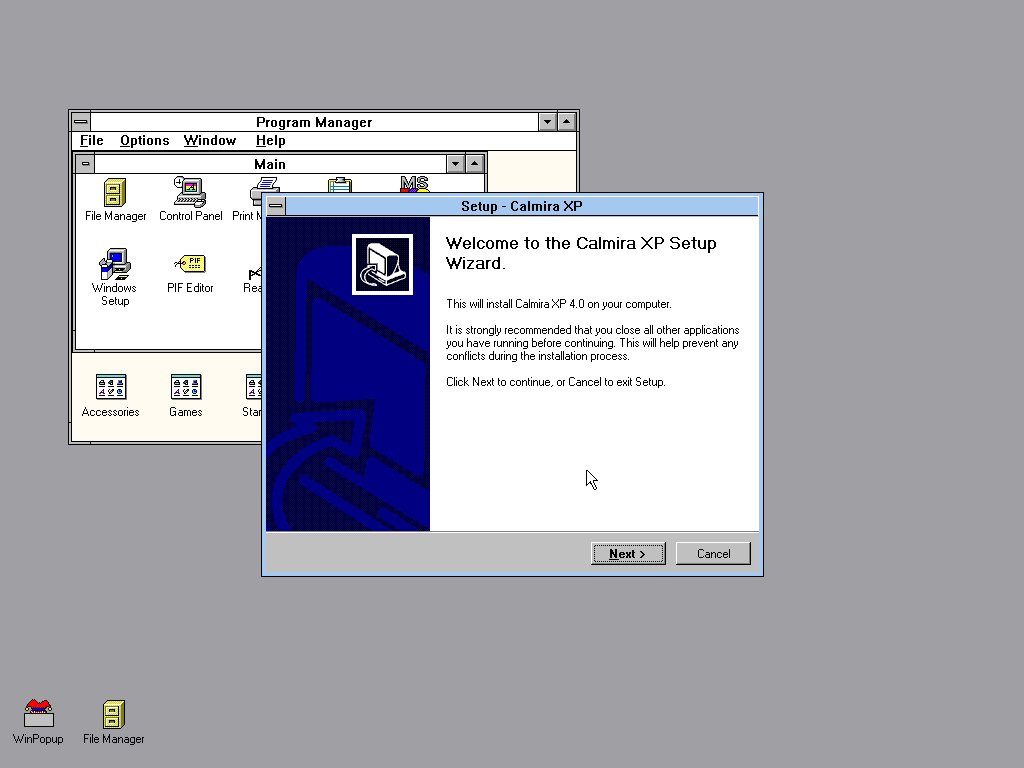Cancel the Calmira XP setup wizard
Image resolution: width=1024 pixels, height=768 pixels.
tap(713, 554)
